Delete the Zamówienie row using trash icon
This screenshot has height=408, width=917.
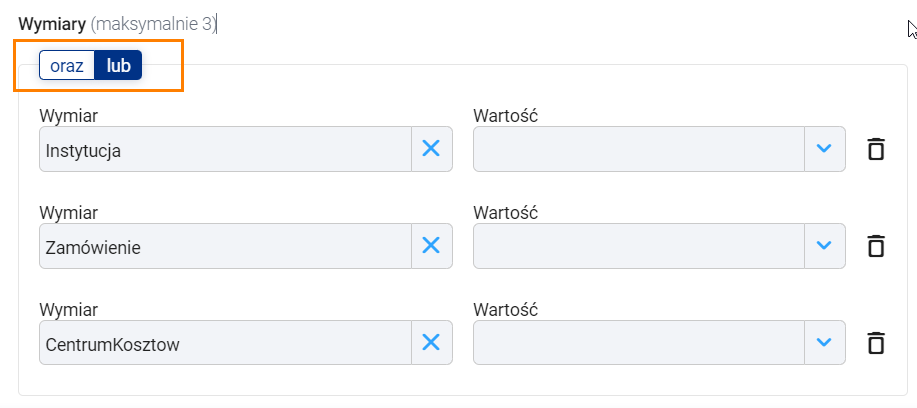pyautogui.click(x=875, y=246)
